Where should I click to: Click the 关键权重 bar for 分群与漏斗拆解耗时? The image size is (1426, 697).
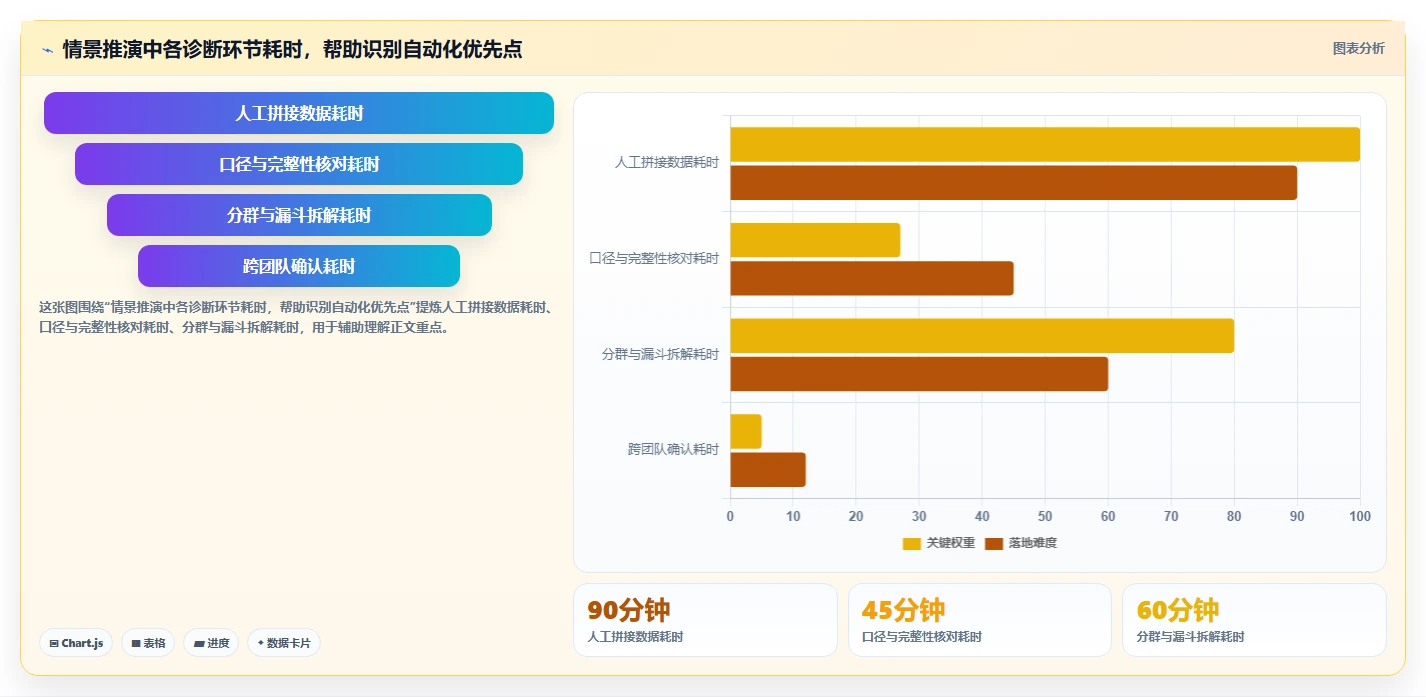tap(982, 335)
